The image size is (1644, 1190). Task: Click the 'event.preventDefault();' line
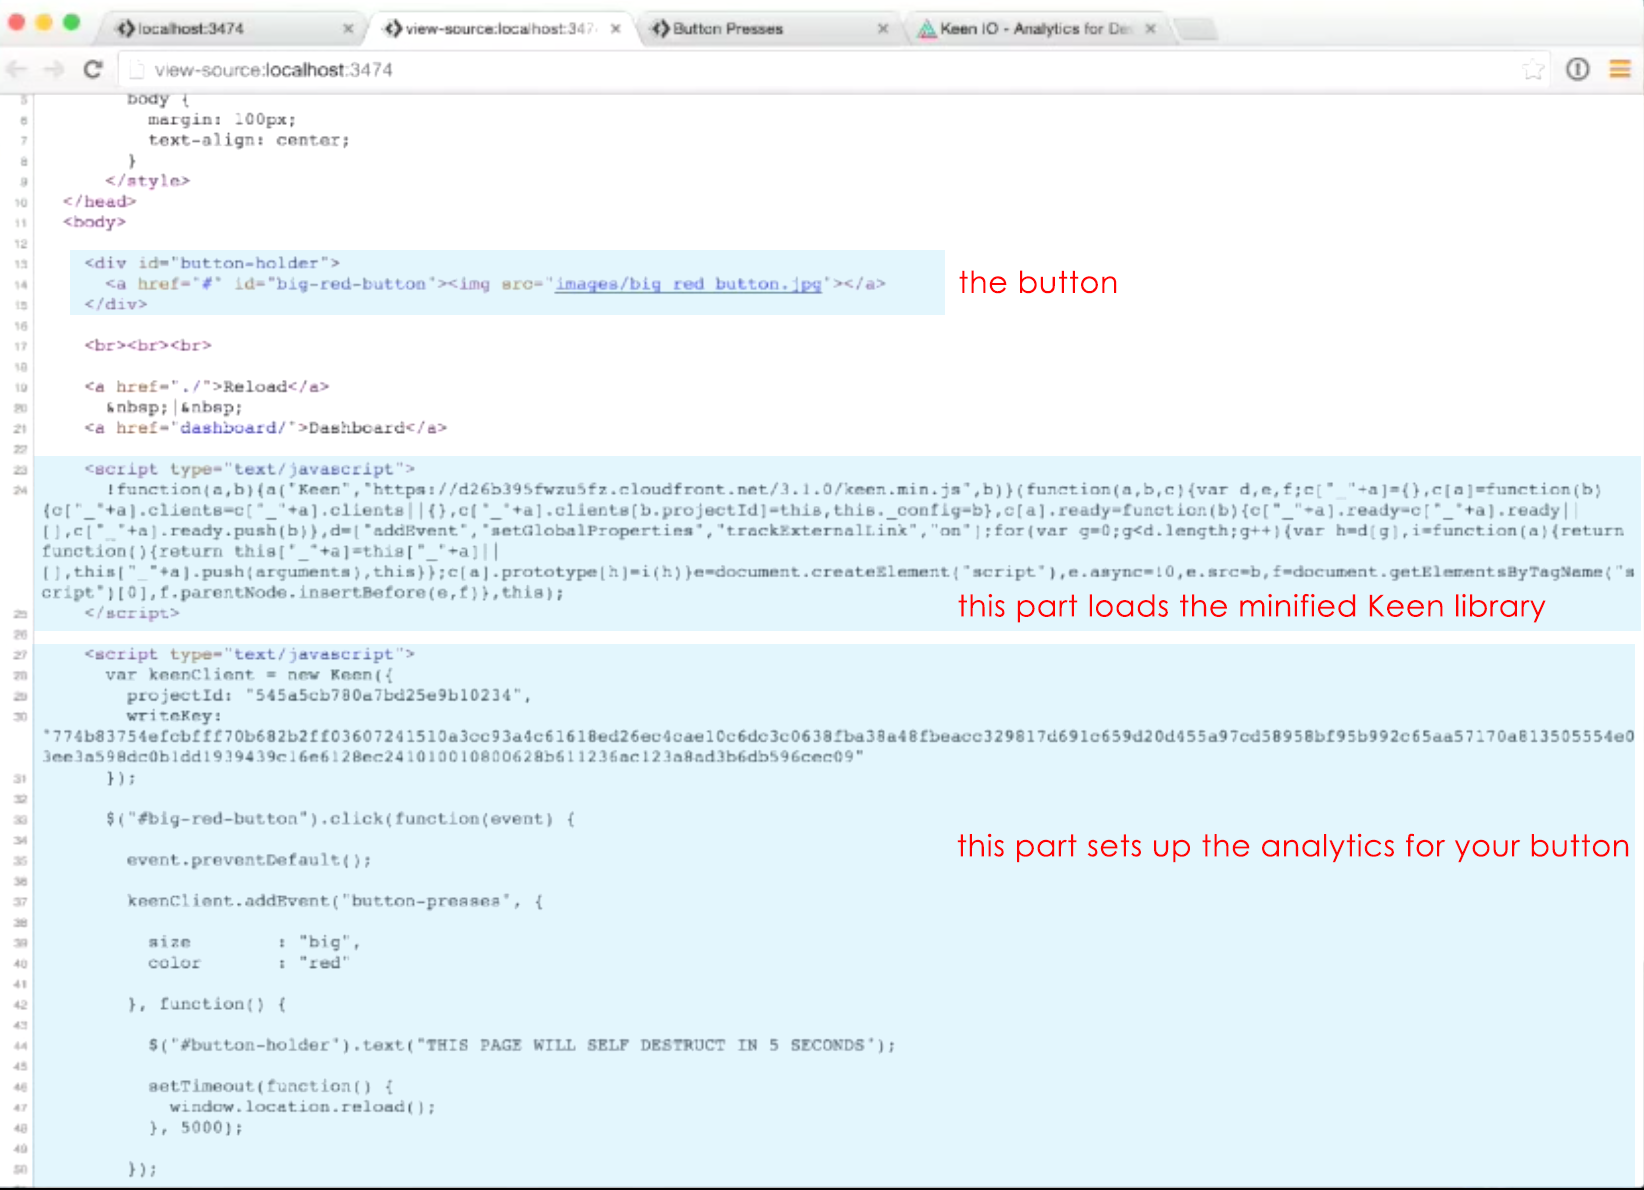pyautogui.click(x=249, y=860)
